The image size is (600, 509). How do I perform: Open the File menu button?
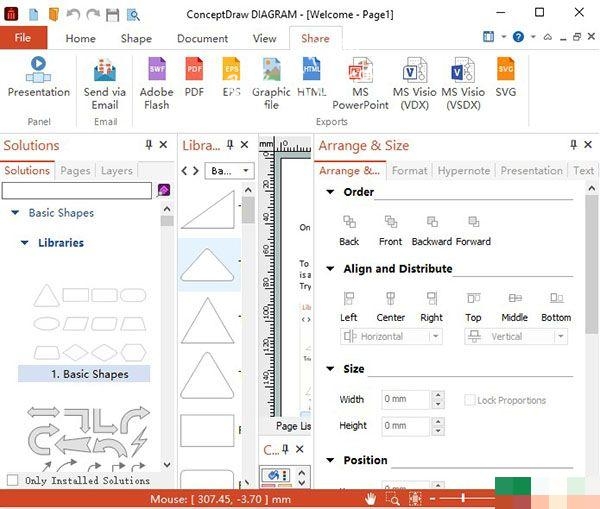point(23,38)
